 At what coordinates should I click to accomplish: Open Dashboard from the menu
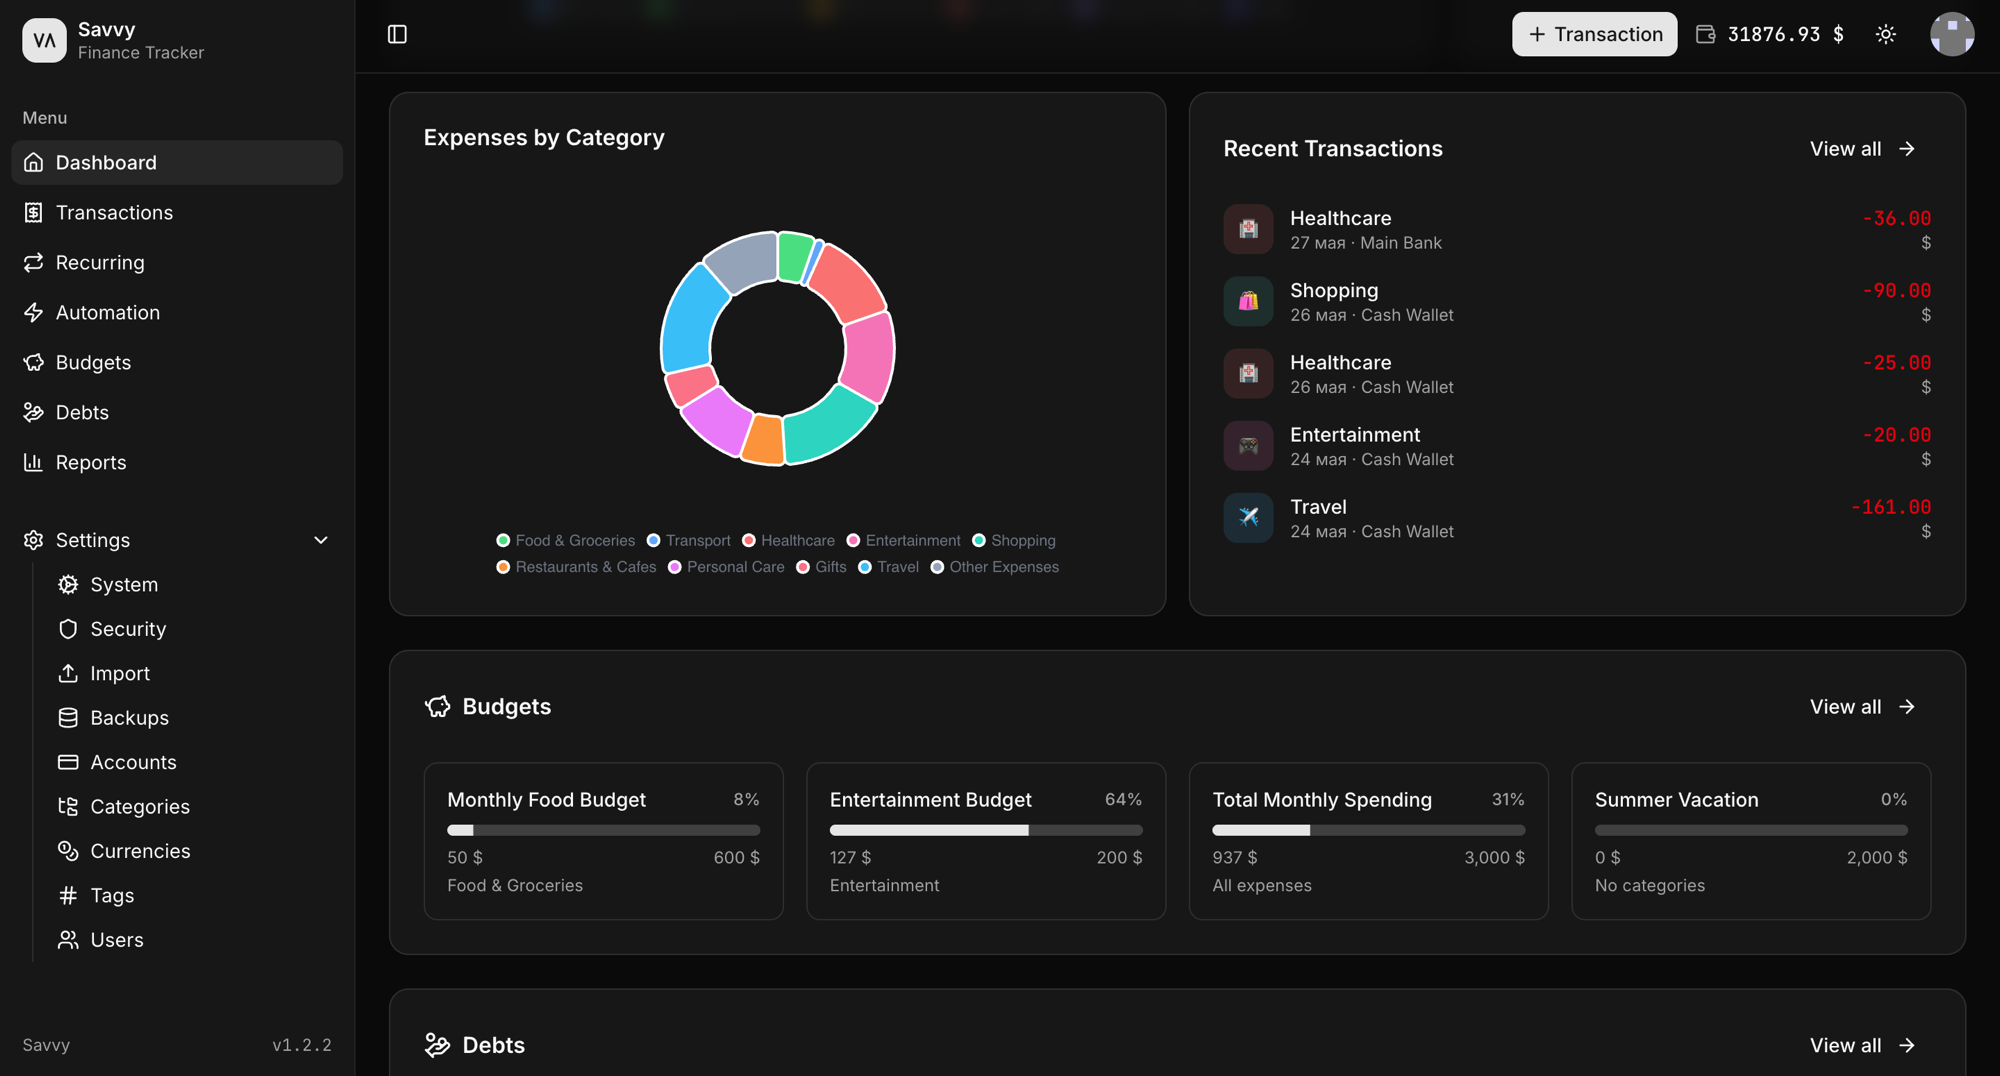point(177,162)
